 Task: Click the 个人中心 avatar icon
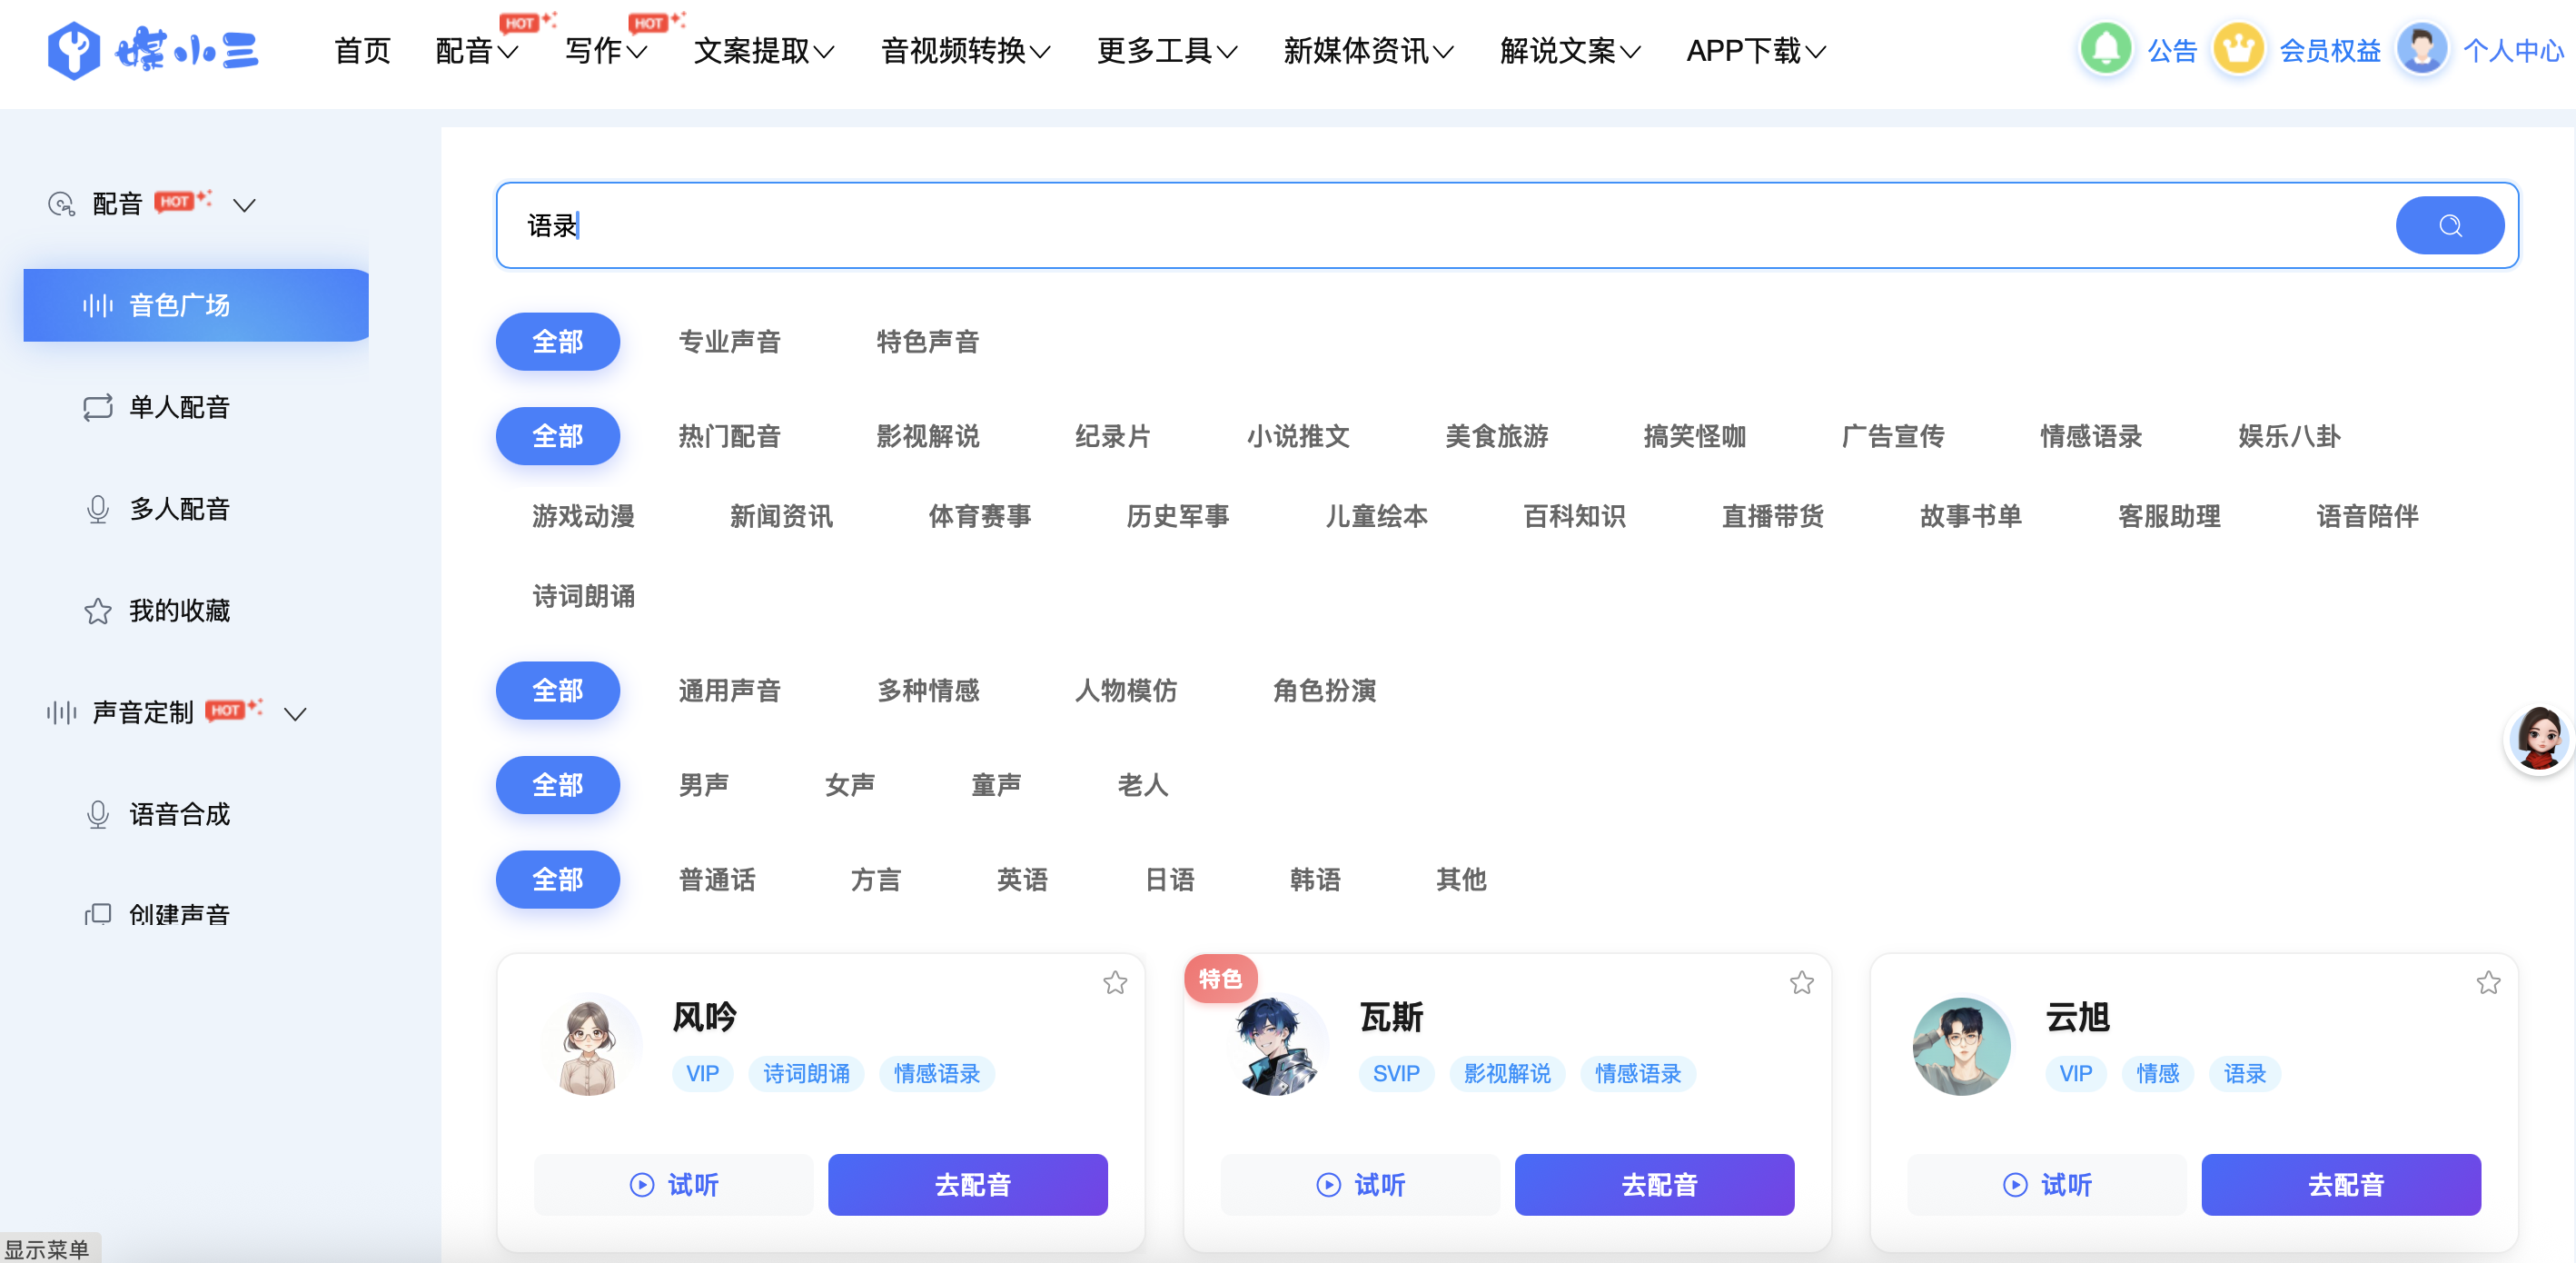2422,48
